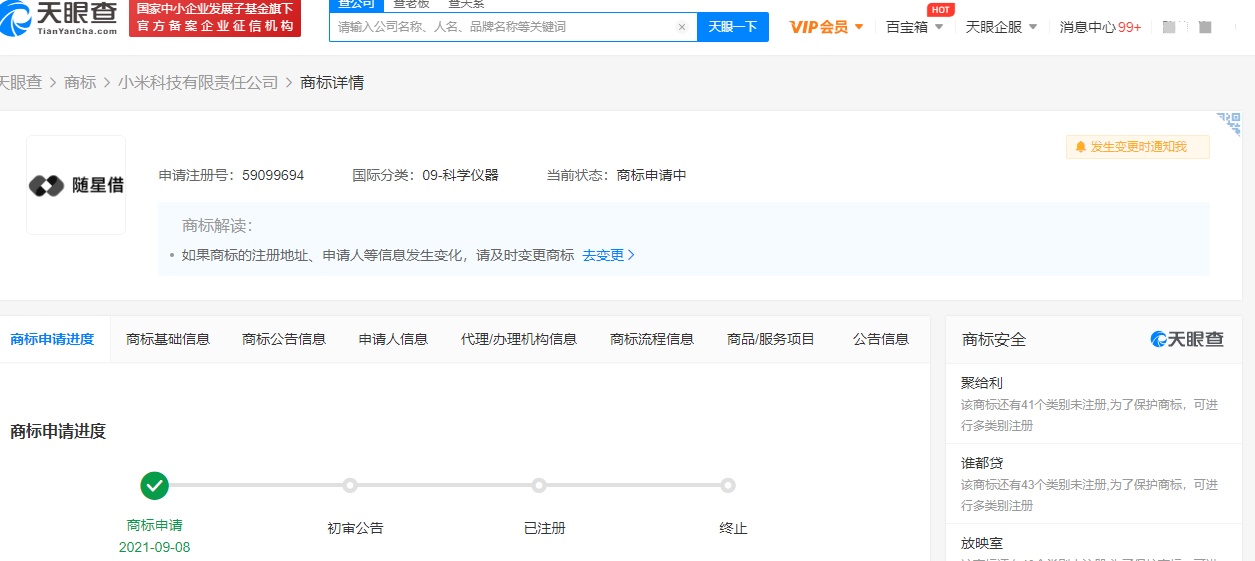Click the 初审公告 progress step circle
Image resolution: width=1255 pixels, height=561 pixels.
(x=350, y=486)
